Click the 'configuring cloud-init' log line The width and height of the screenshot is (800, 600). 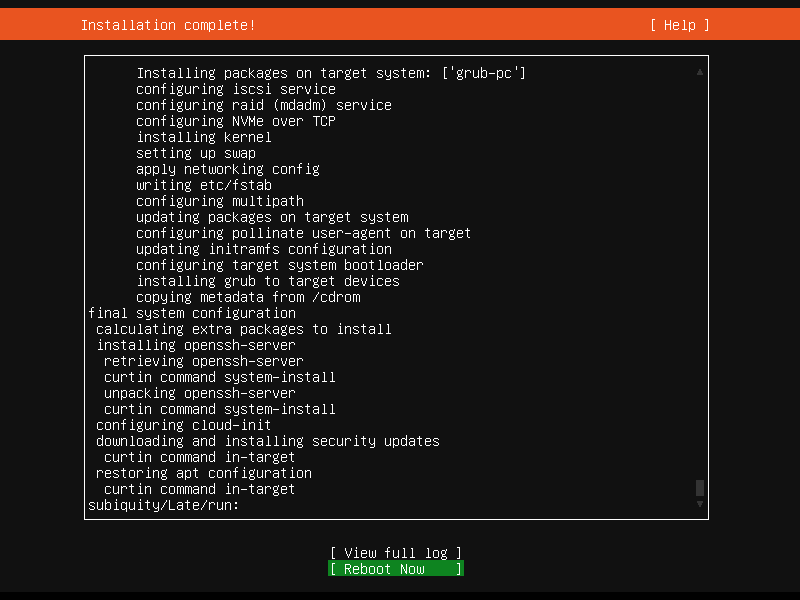(x=184, y=425)
